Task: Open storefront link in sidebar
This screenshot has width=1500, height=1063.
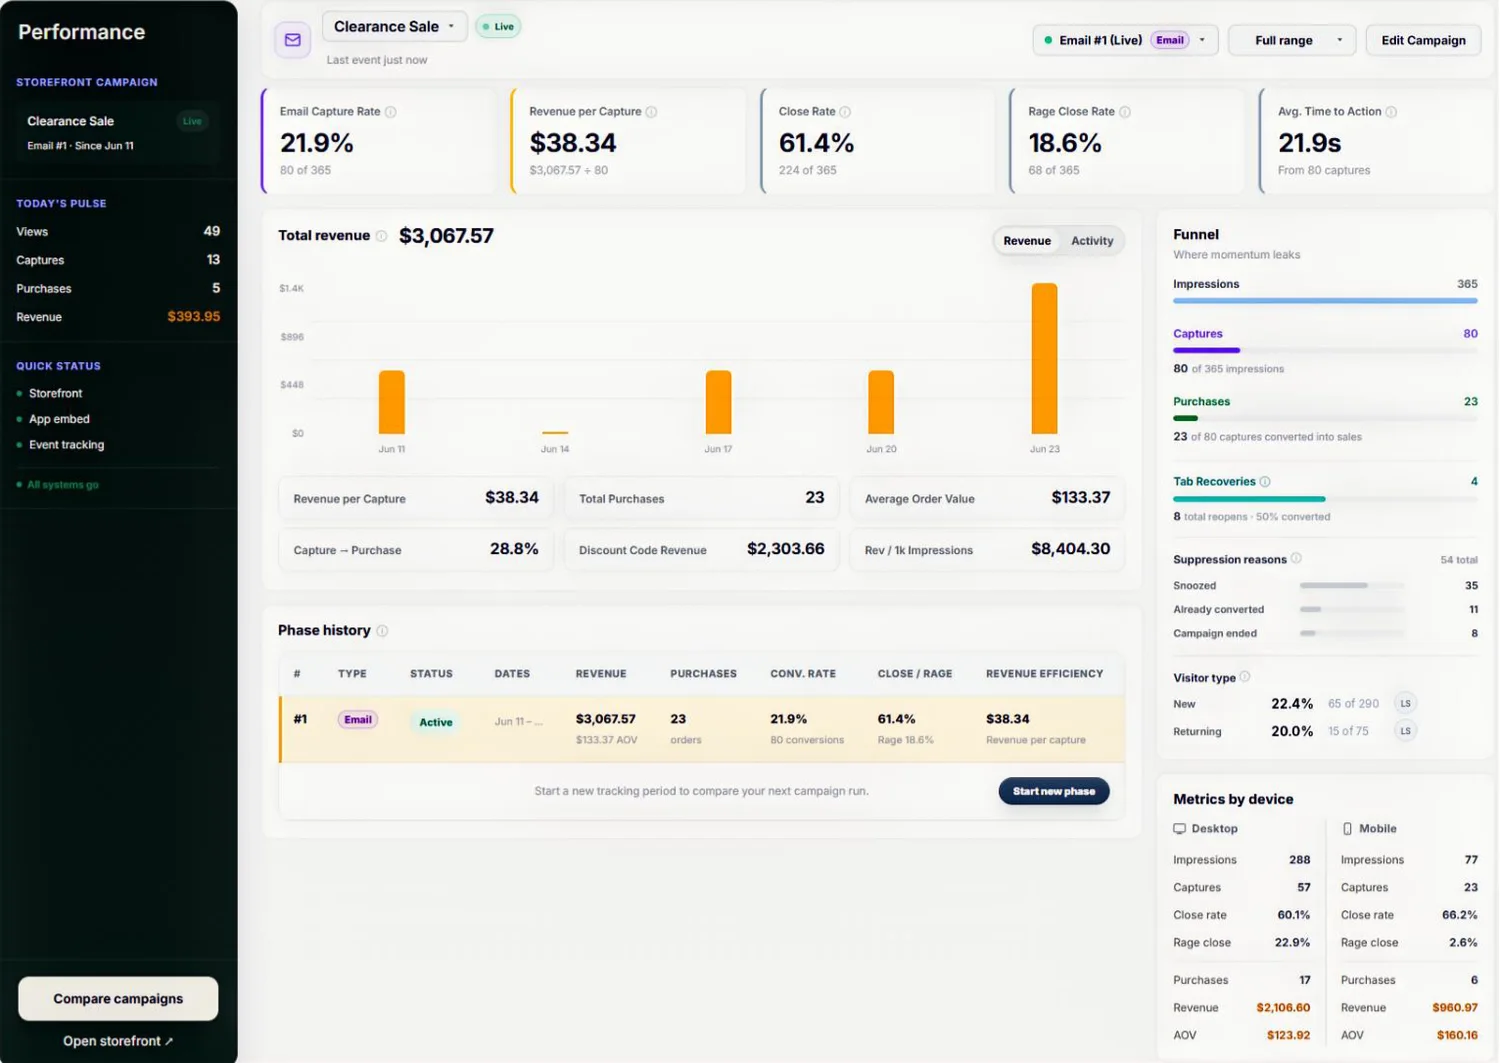Action: click(x=118, y=1041)
